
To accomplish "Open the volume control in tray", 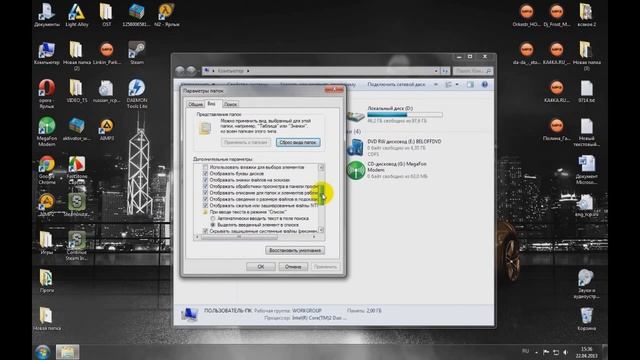I will [565, 352].
